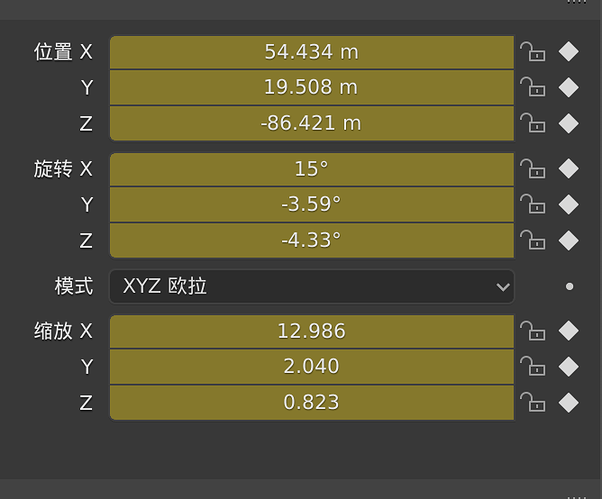The height and width of the screenshot is (499, 602).
Task: Click keyframe diamond for Rotation X
Action: (x=568, y=169)
